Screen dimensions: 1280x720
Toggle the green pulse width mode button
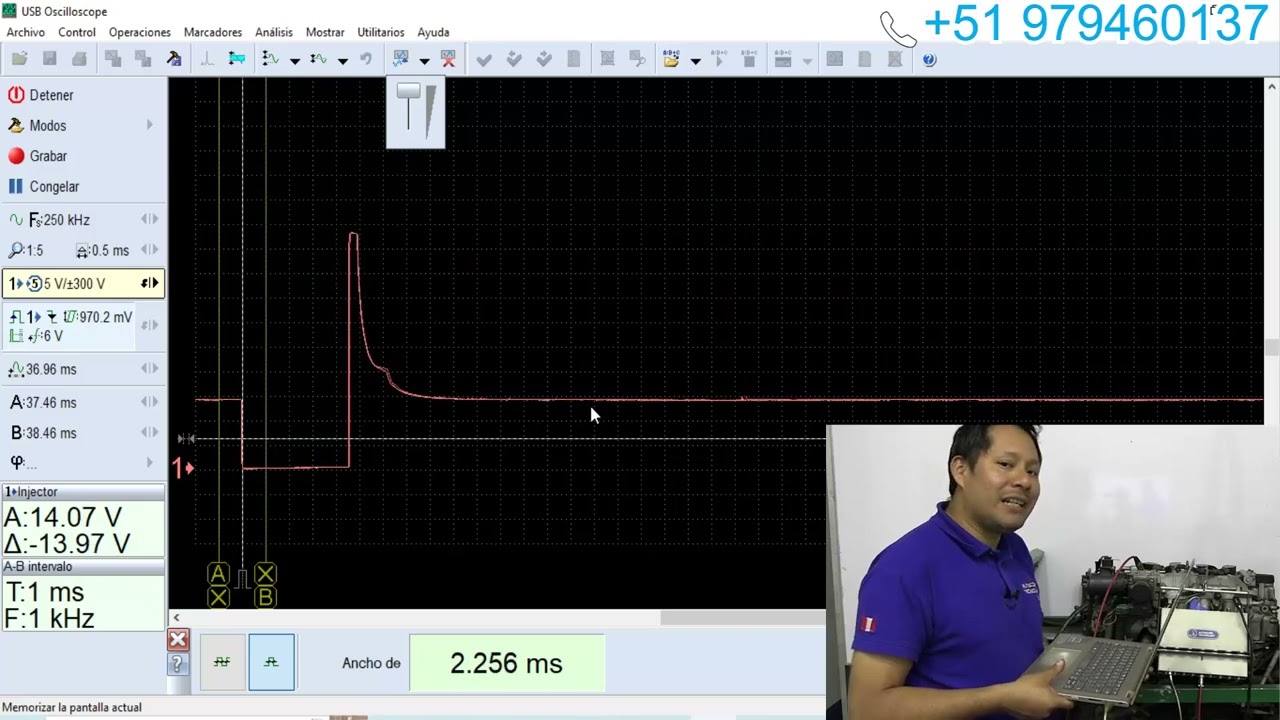[222, 662]
